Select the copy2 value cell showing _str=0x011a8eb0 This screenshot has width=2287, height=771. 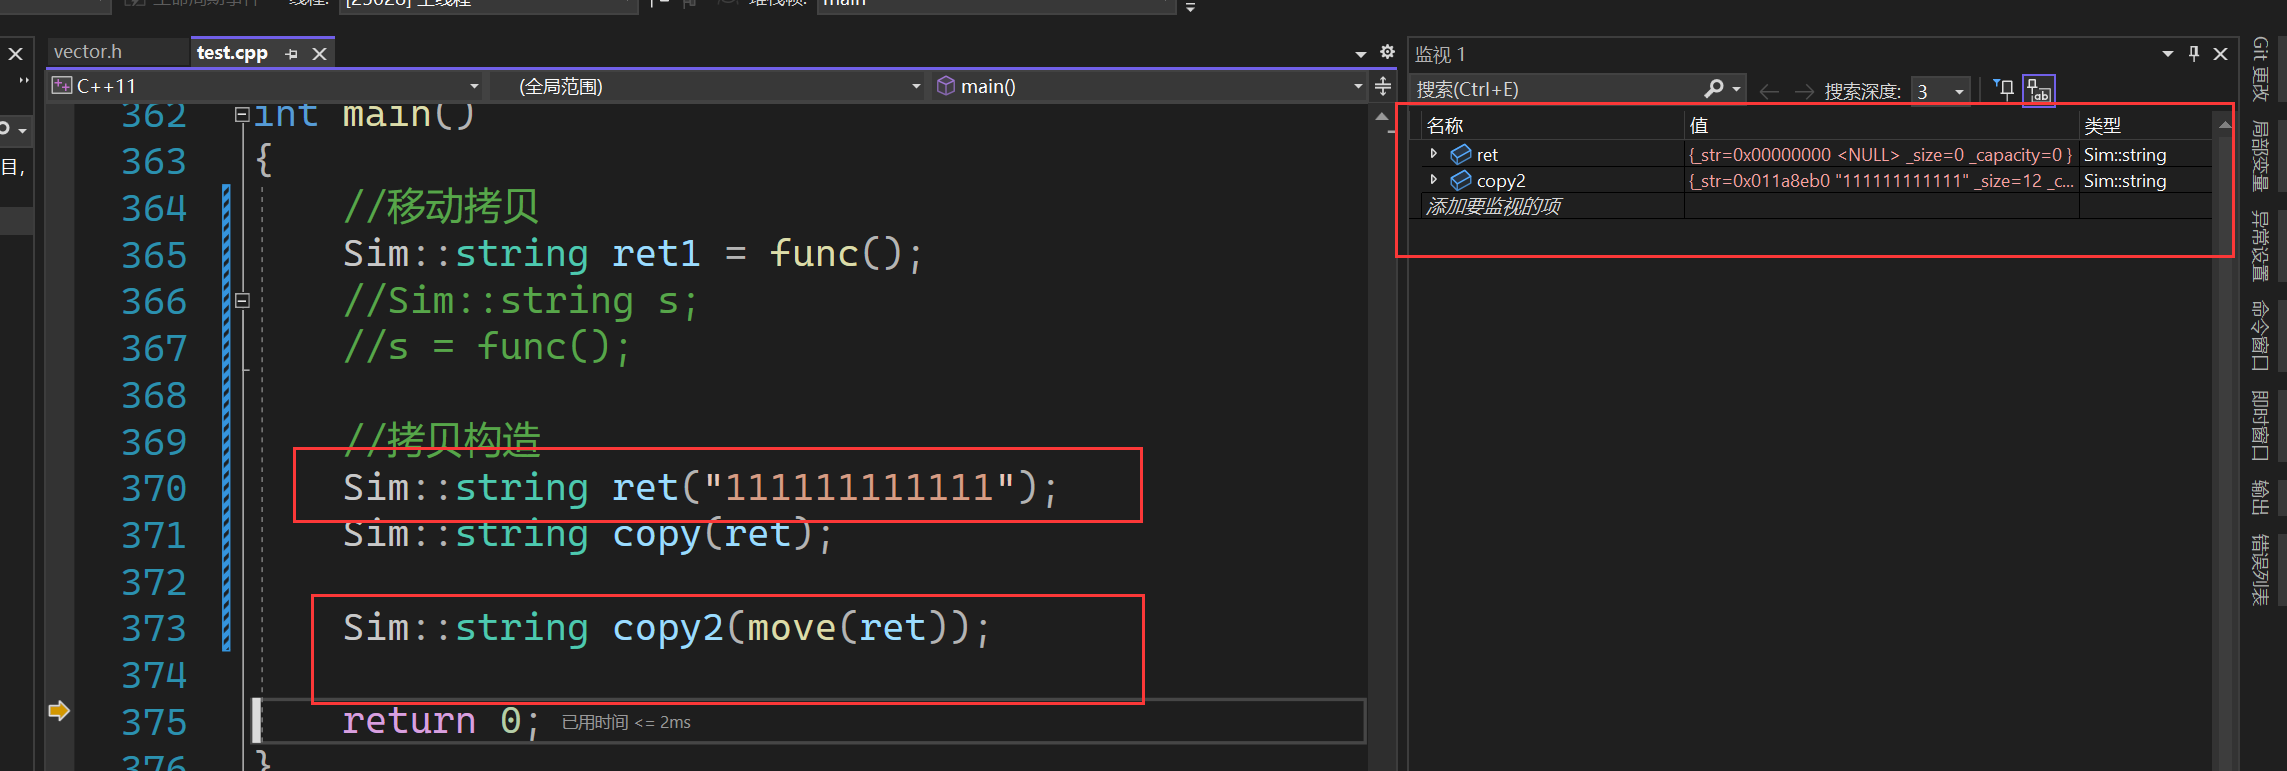1882,181
